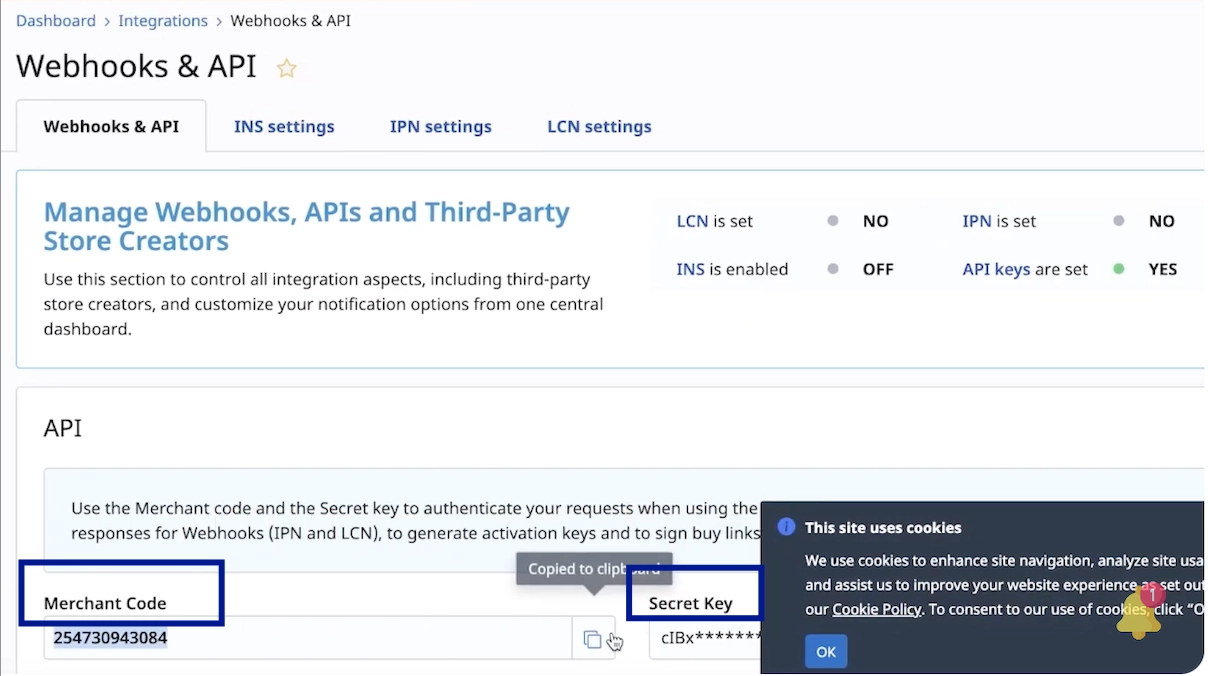Image resolution: width=1208 pixels, height=676 pixels.
Task: Select the 'Webhooks & API' breadcrumb text
Action: click(x=290, y=20)
